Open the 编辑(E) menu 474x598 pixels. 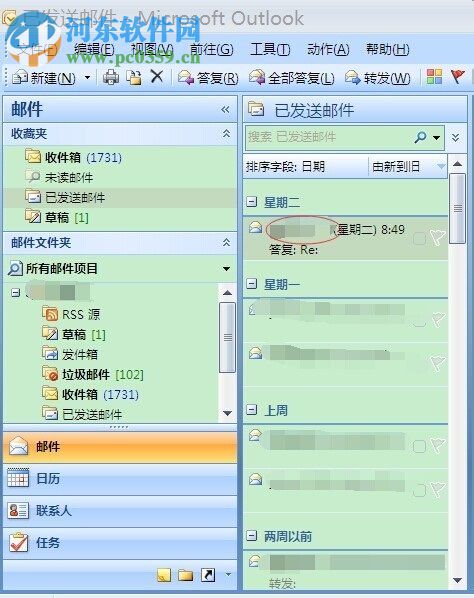[x=94, y=49]
